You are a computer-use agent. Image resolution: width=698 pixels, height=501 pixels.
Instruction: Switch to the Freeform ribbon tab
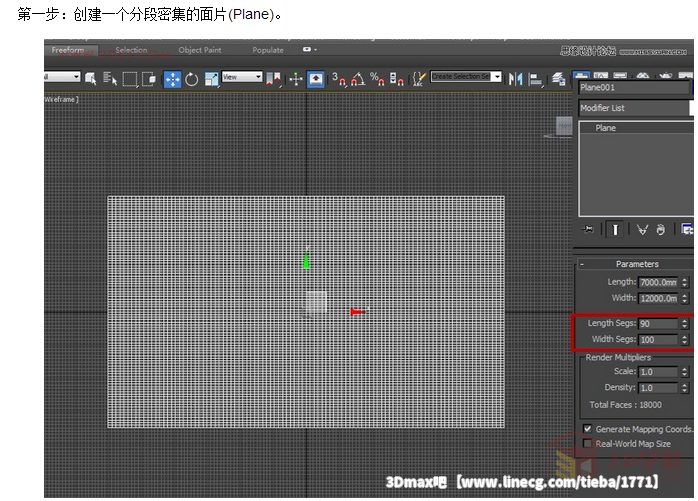[x=68, y=50]
